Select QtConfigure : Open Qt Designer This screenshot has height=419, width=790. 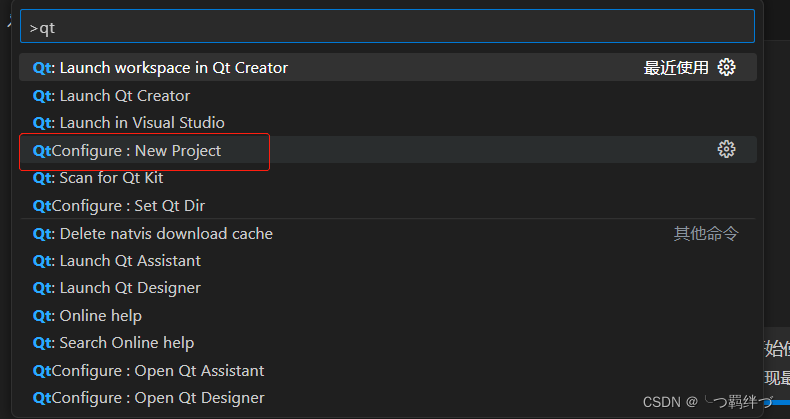387,398
